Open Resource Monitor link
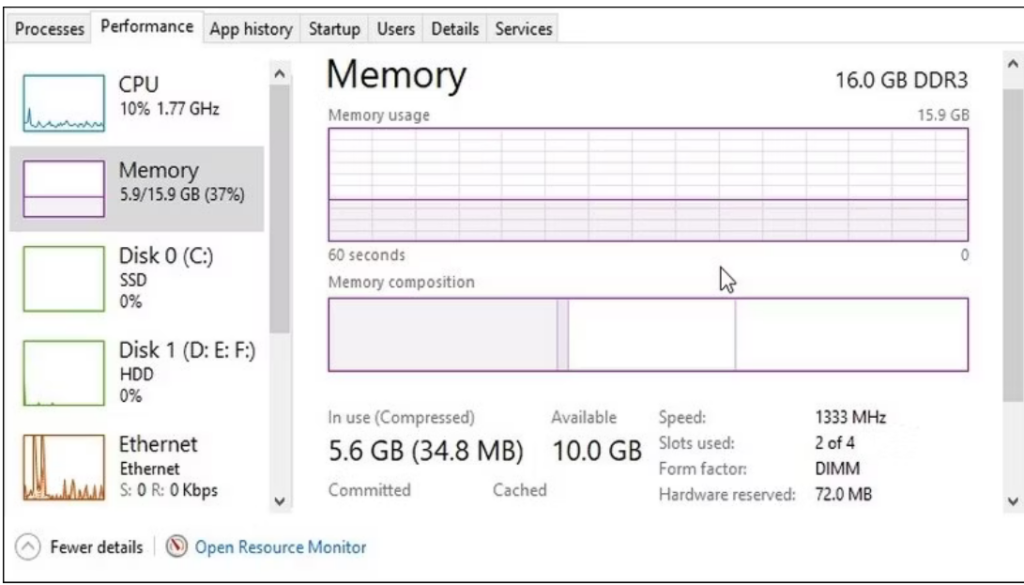This screenshot has height=585, width=1024. (x=280, y=547)
